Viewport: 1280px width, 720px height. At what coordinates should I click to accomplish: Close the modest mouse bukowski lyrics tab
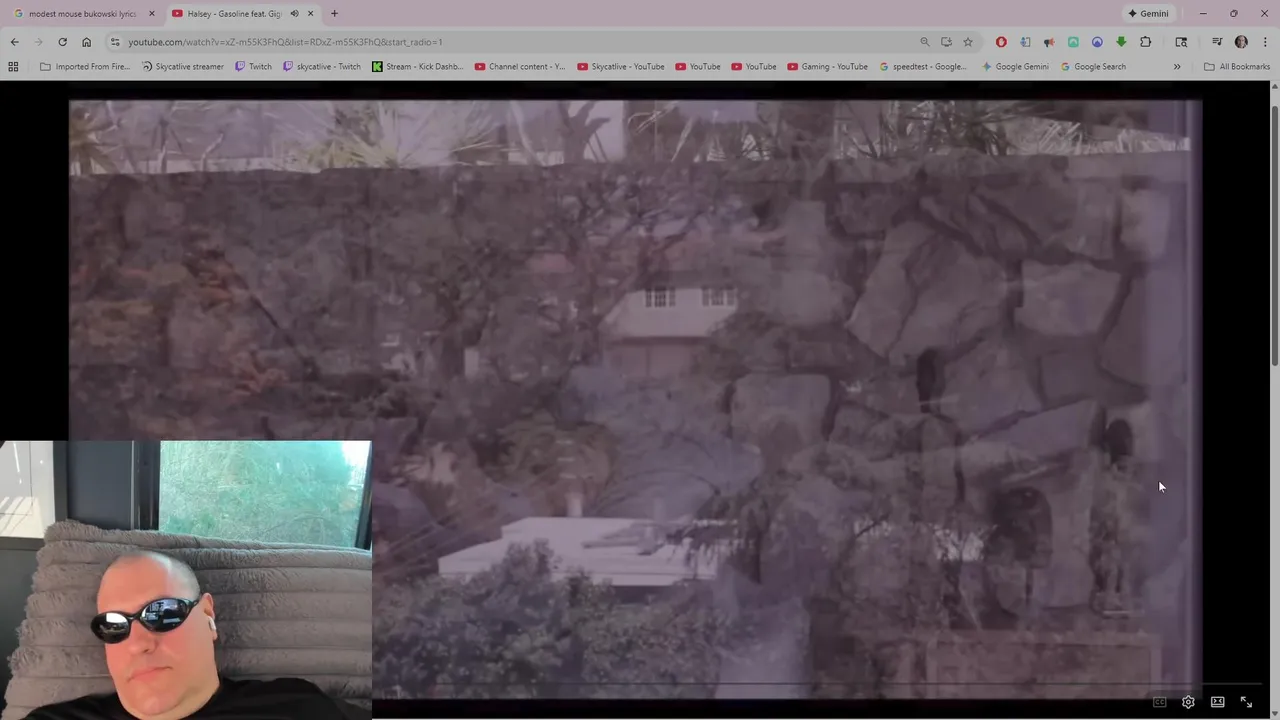pos(152,14)
